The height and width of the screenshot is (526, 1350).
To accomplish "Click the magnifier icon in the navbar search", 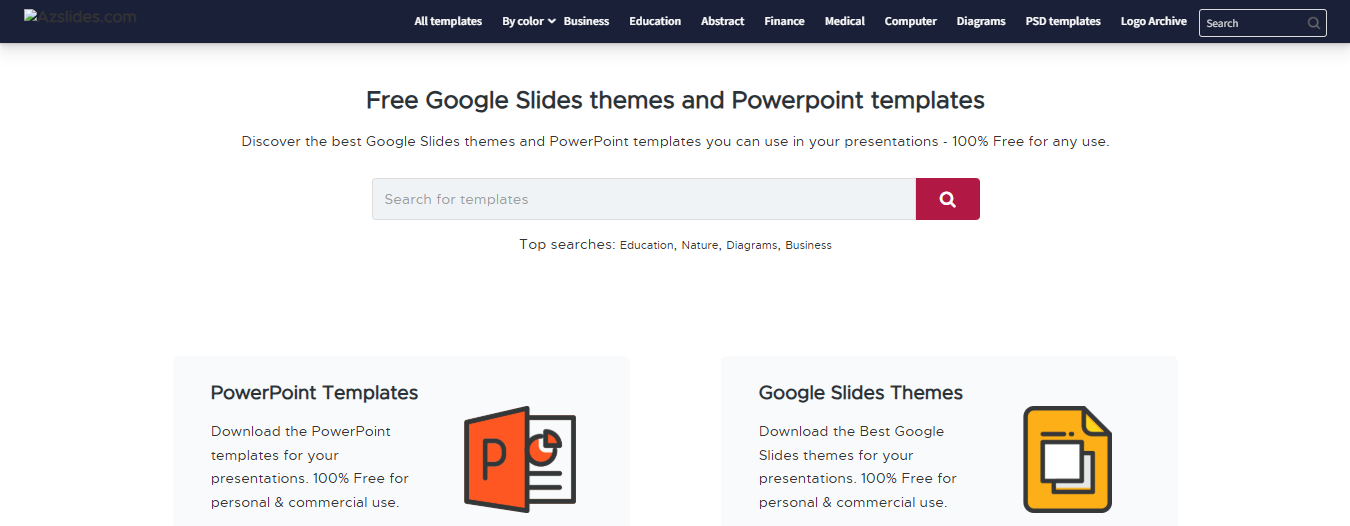I will [1314, 23].
